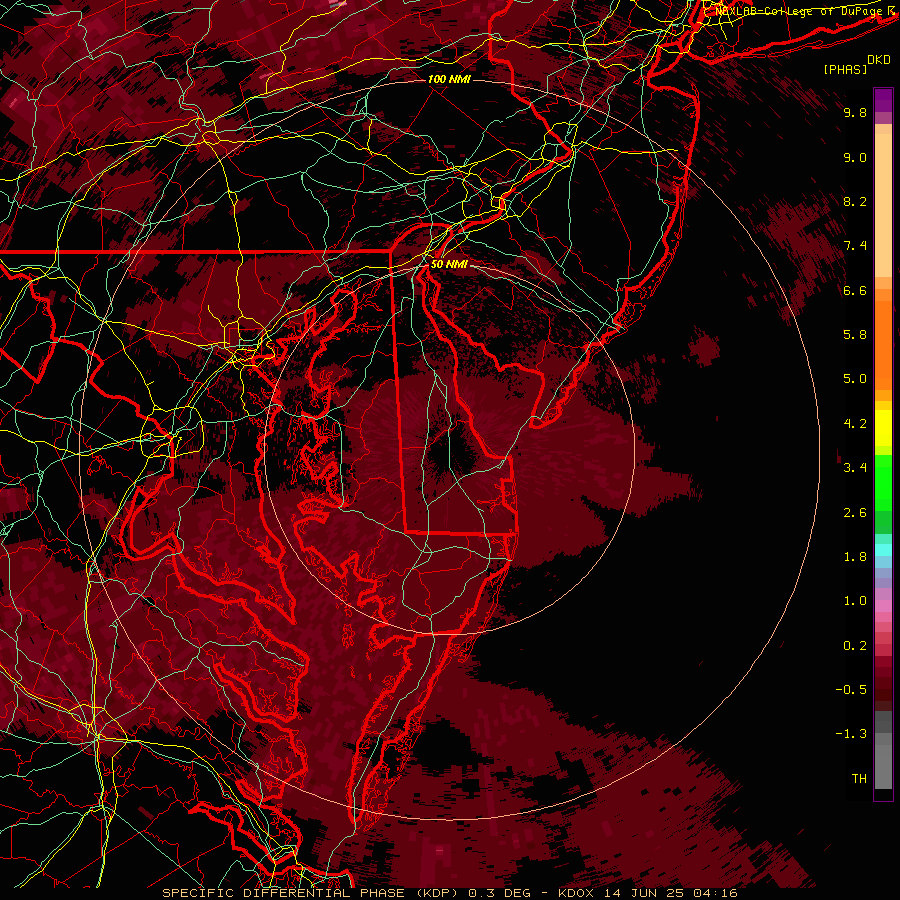Image resolution: width=900 pixels, height=900 pixels.
Task: Click the 3.4 value on the color scale
Action: (855, 468)
